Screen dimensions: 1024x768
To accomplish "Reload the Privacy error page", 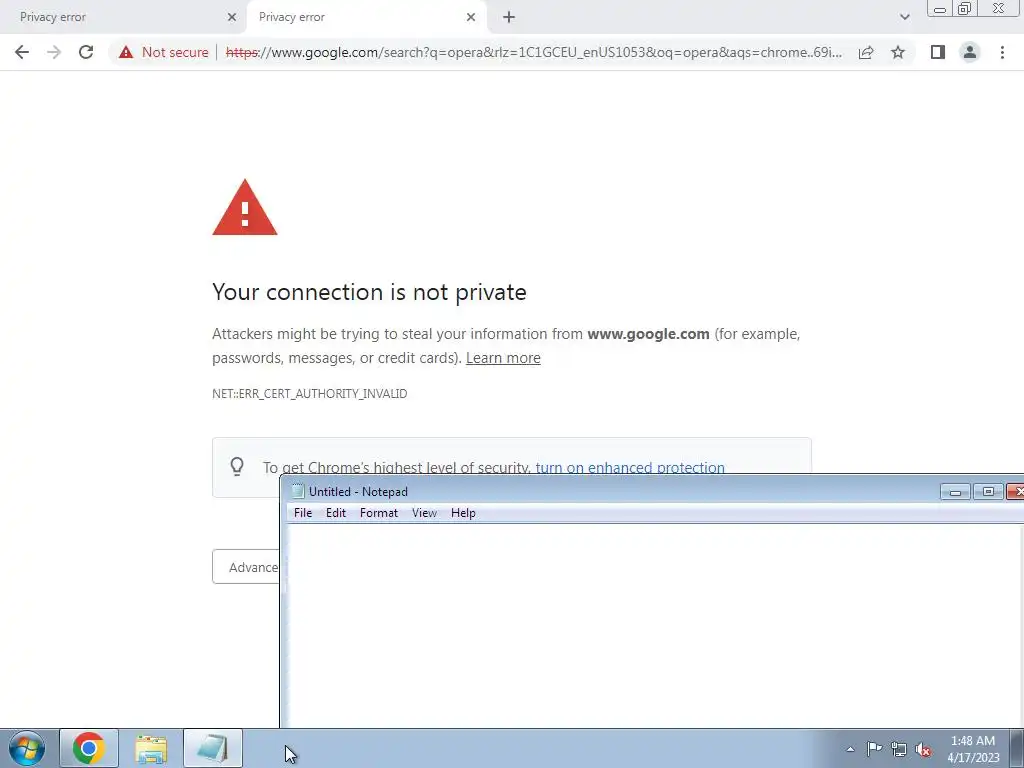I will coord(86,52).
